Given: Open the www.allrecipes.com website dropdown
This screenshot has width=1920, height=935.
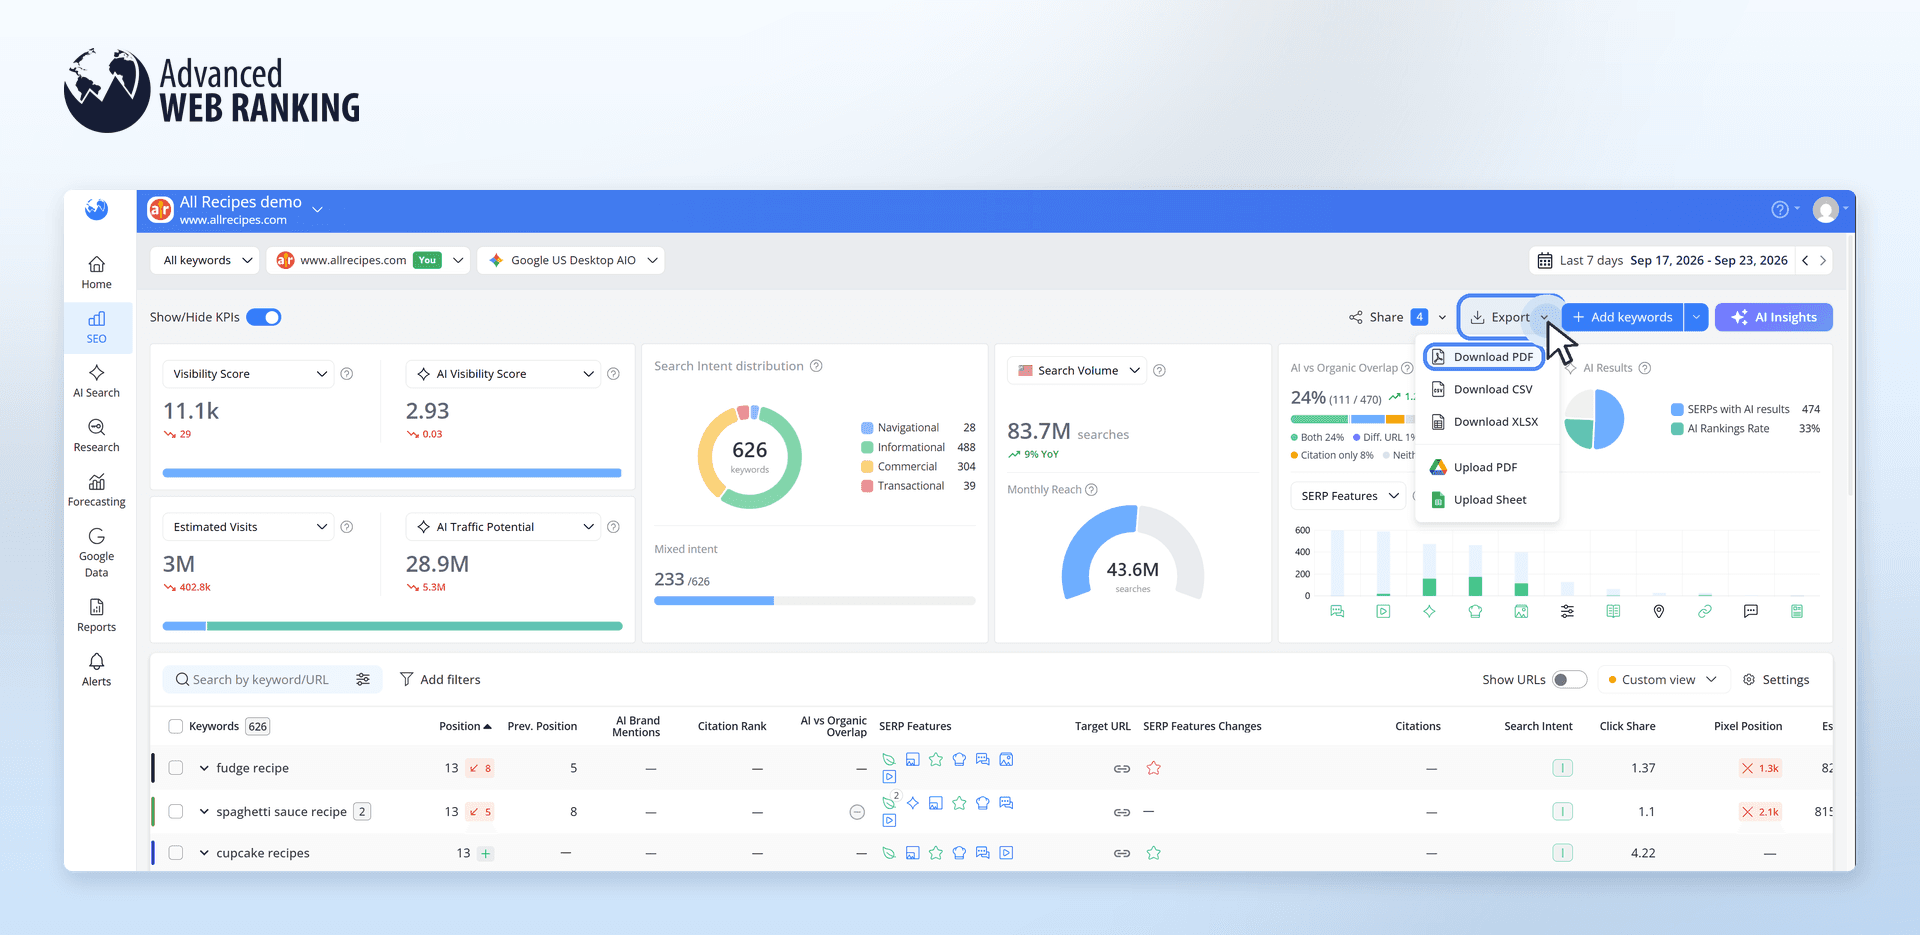Looking at the screenshot, I should click(369, 261).
